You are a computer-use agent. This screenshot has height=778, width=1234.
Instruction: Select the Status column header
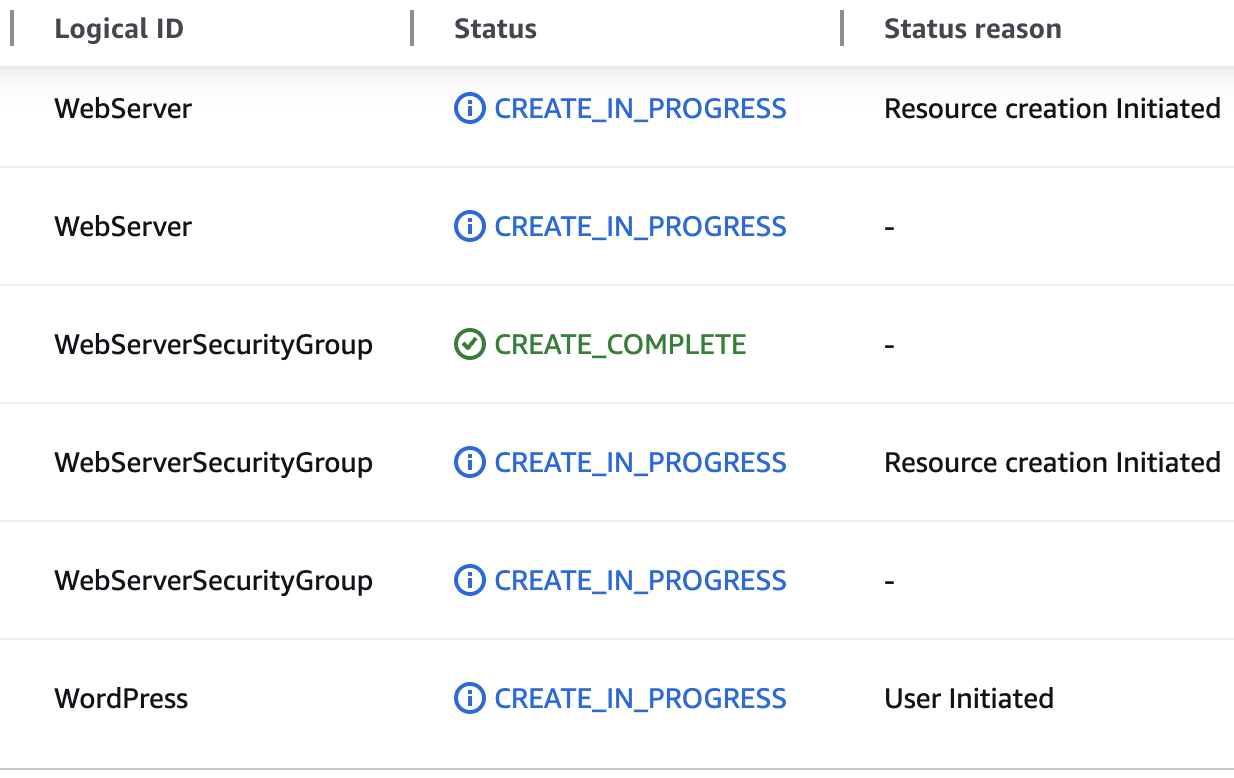[495, 28]
